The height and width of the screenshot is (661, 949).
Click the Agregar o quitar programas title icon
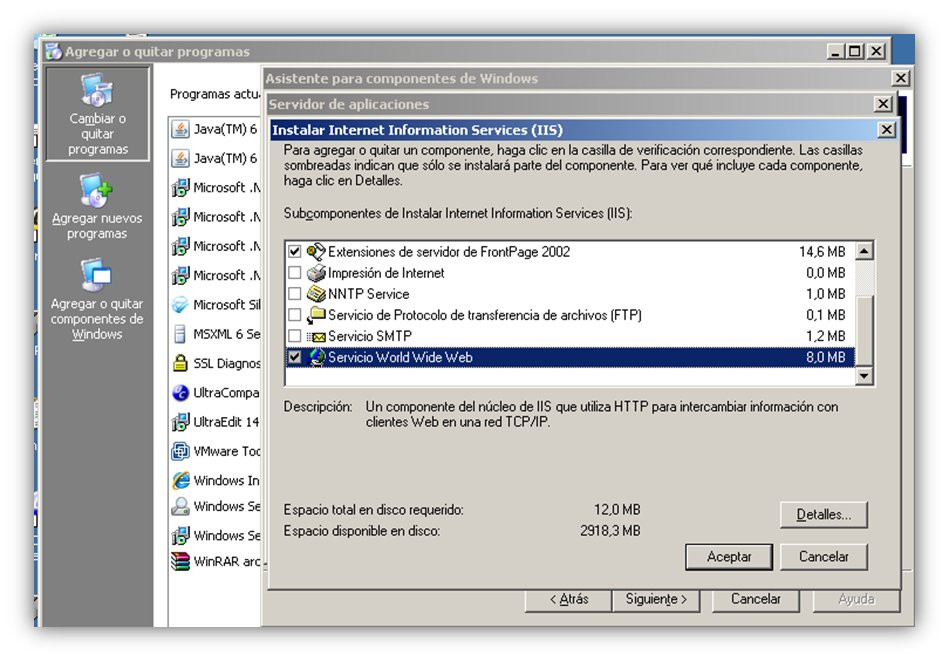click(54, 51)
